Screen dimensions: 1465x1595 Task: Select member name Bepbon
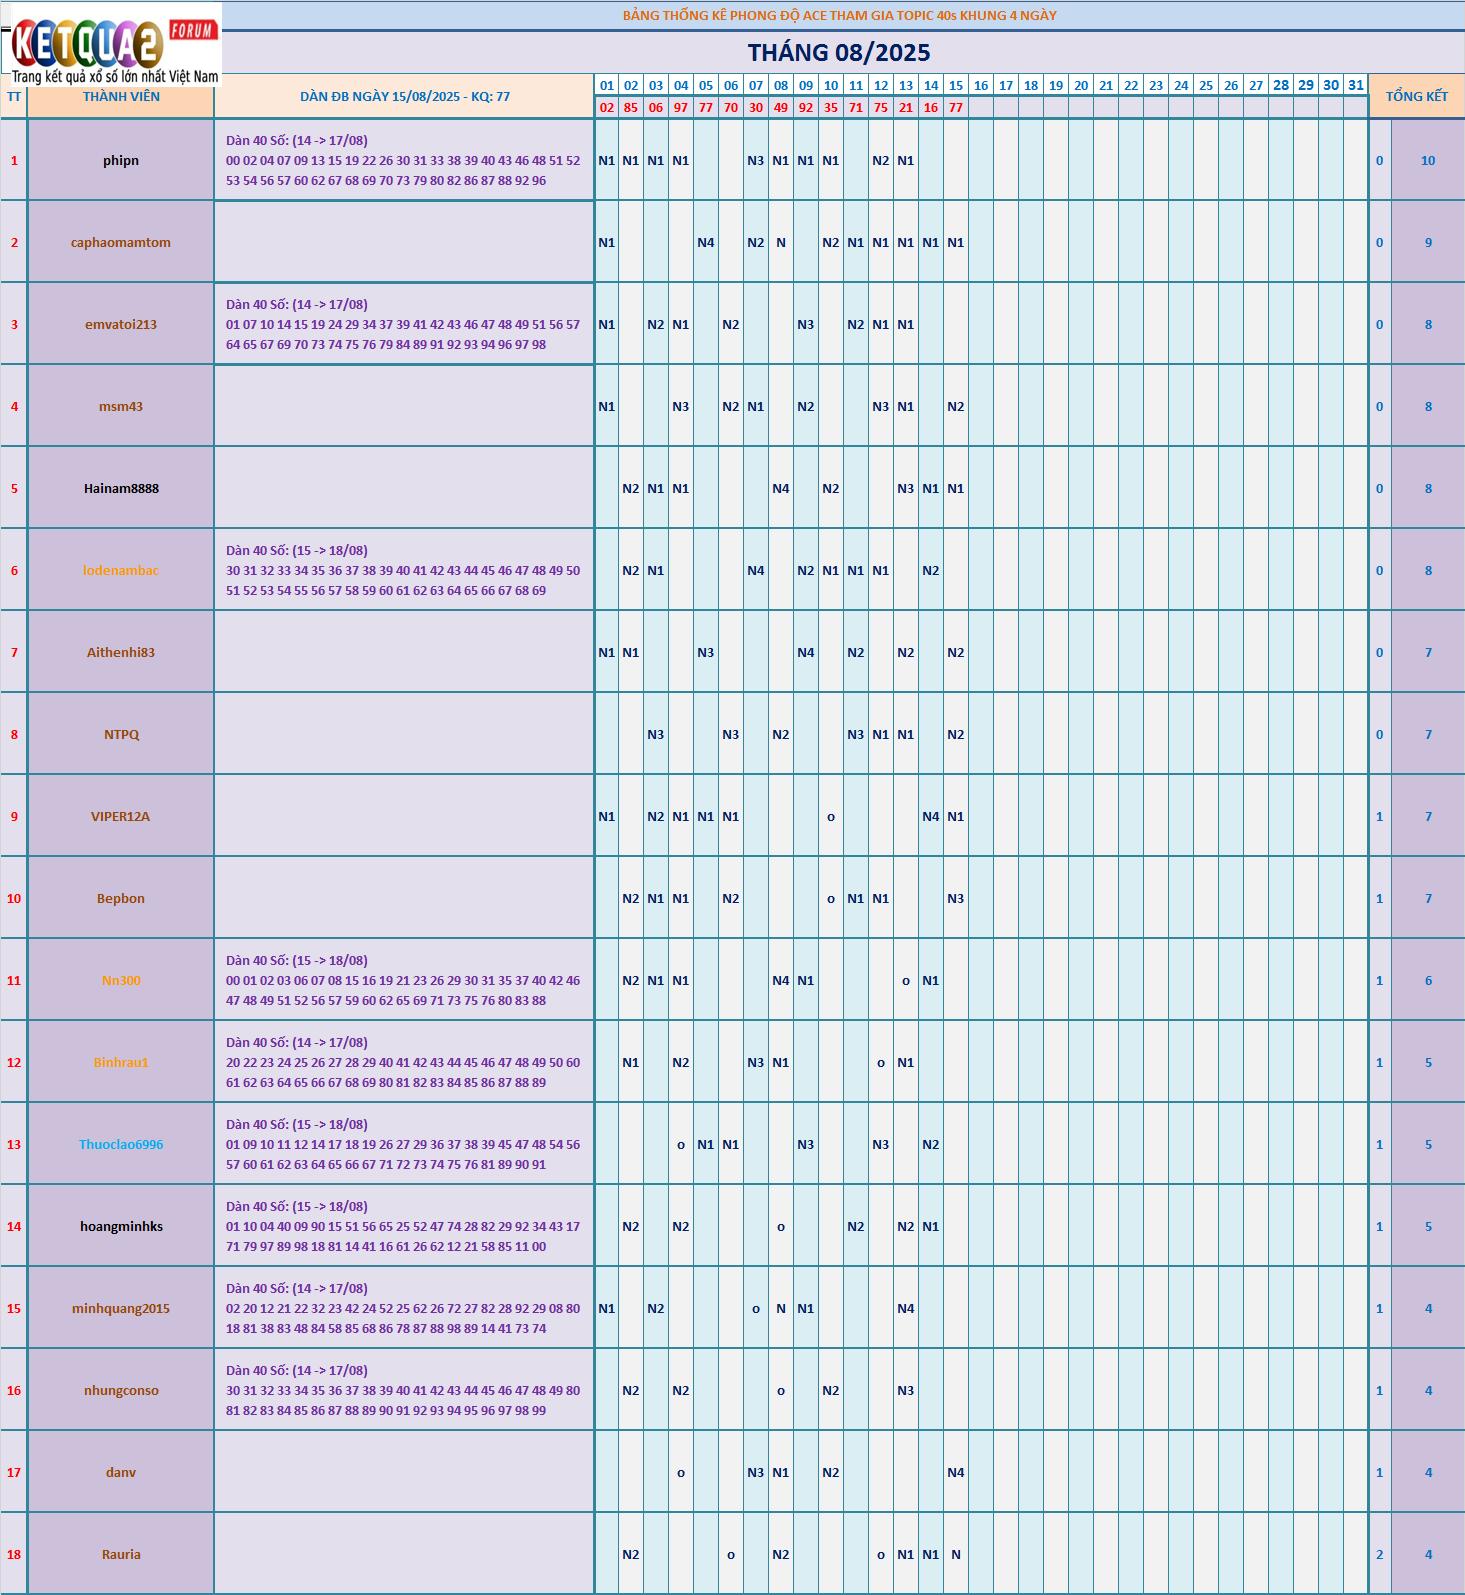click(121, 899)
